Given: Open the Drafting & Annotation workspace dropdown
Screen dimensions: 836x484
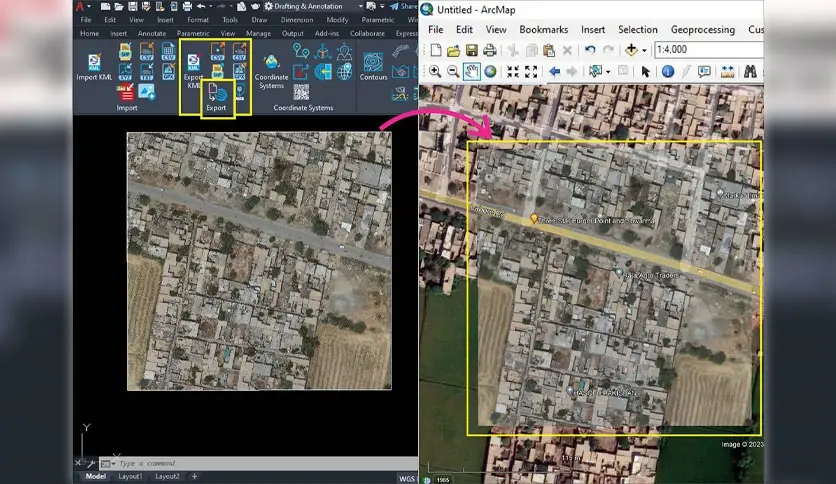Looking at the screenshot, I should [x=309, y=6].
